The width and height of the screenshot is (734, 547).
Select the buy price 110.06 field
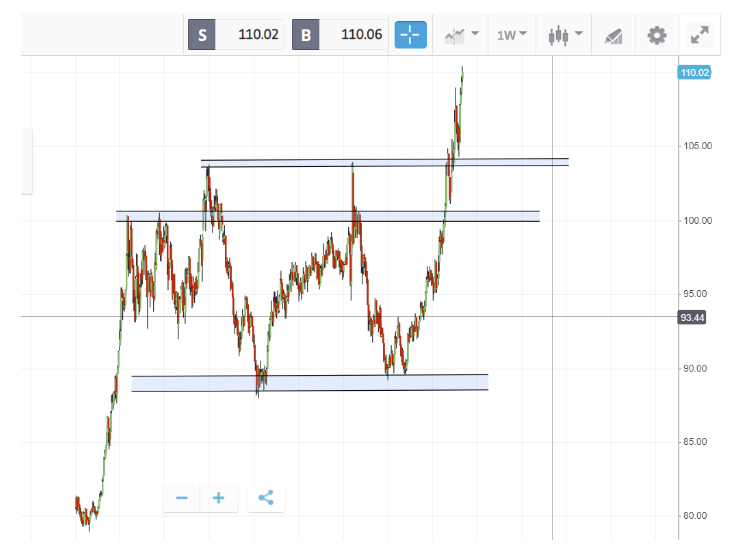click(353, 35)
